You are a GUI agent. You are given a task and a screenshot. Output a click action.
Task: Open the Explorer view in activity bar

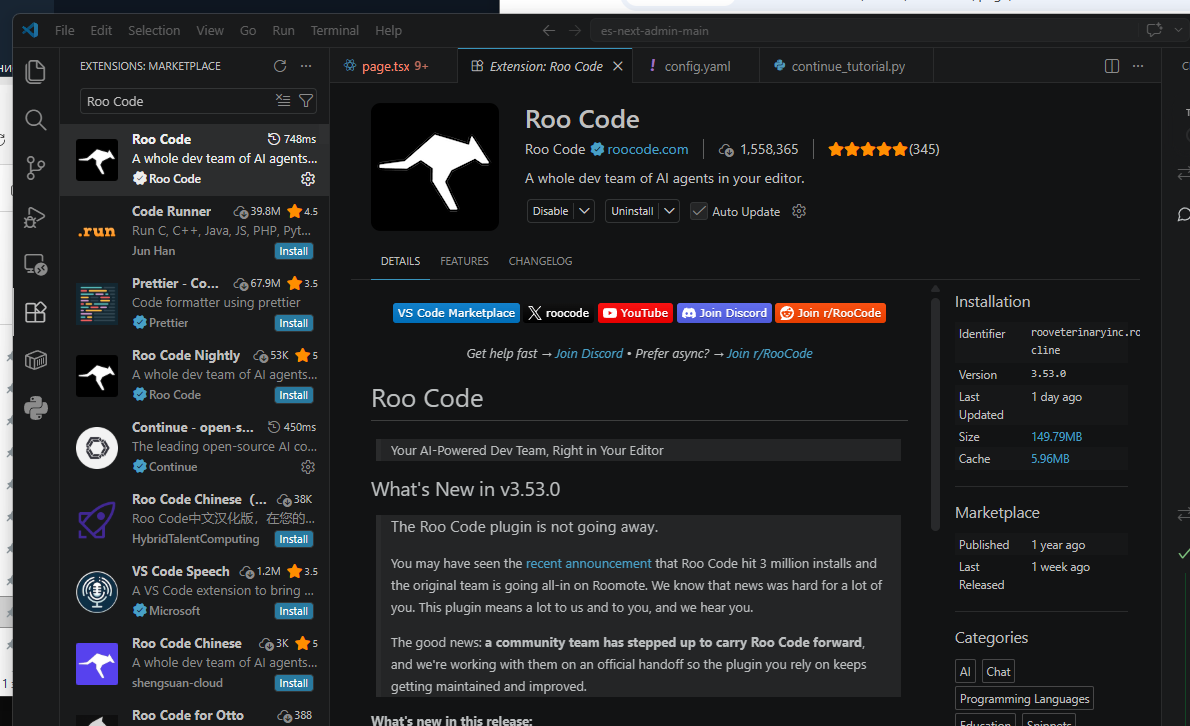[x=36, y=72]
